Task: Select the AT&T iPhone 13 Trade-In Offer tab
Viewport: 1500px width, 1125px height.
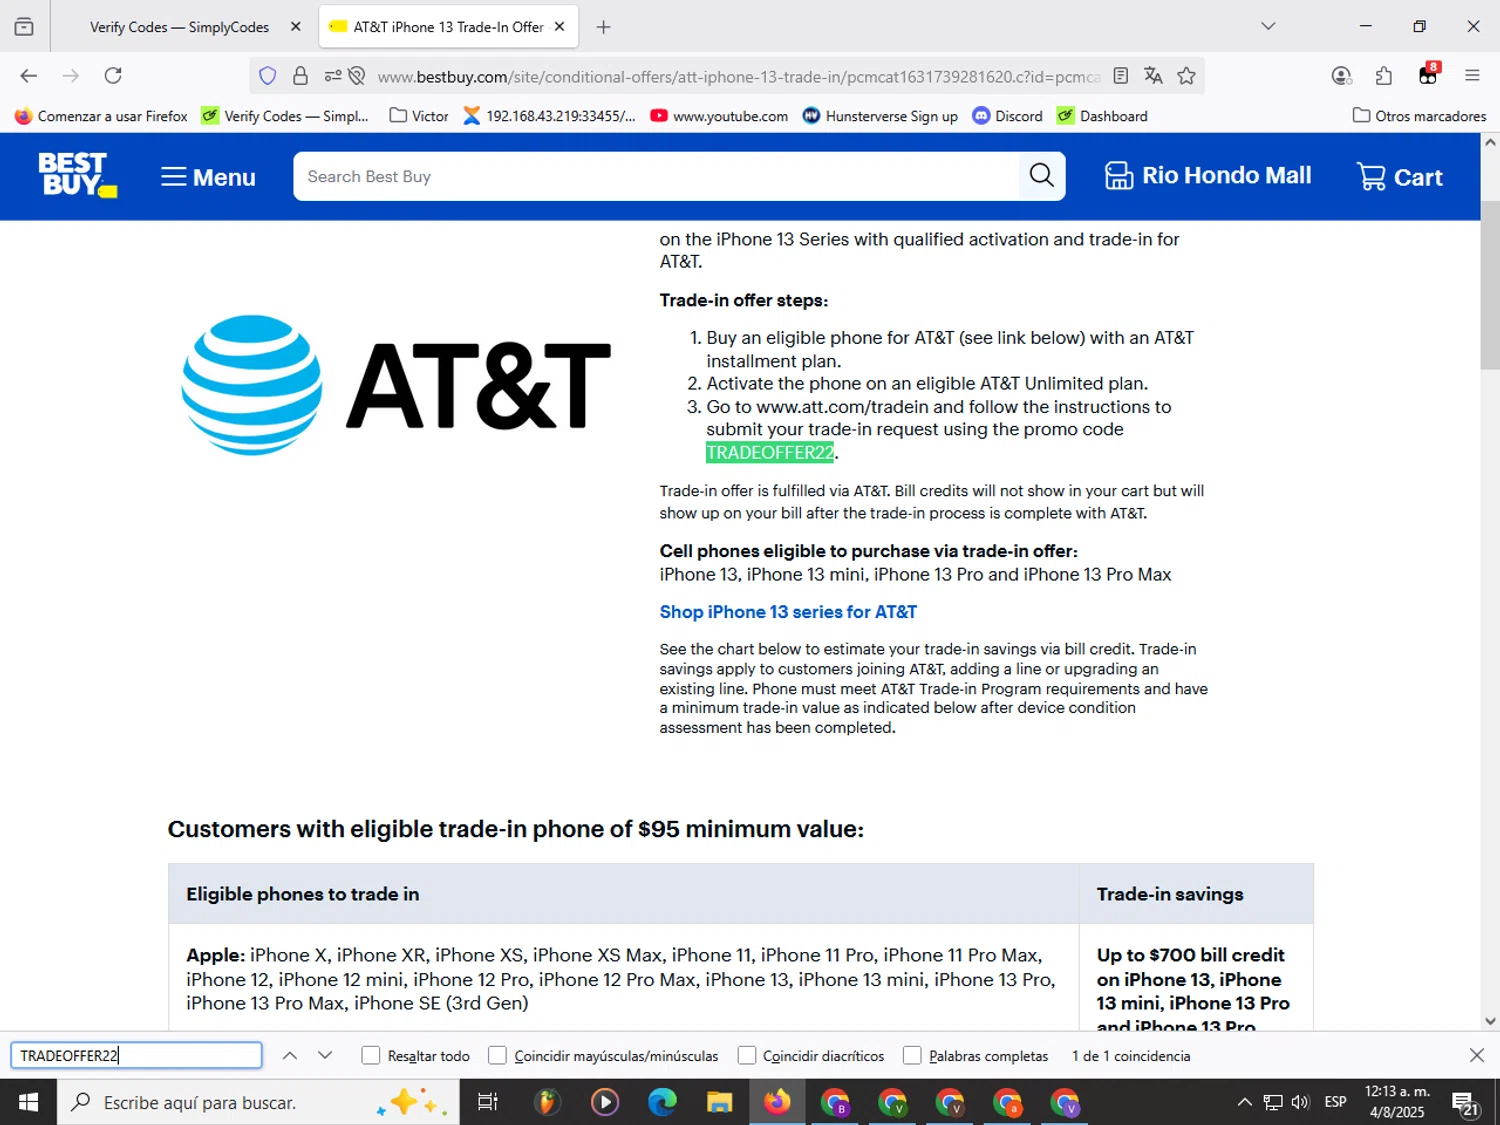Action: pyautogui.click(x=447, y=27)
